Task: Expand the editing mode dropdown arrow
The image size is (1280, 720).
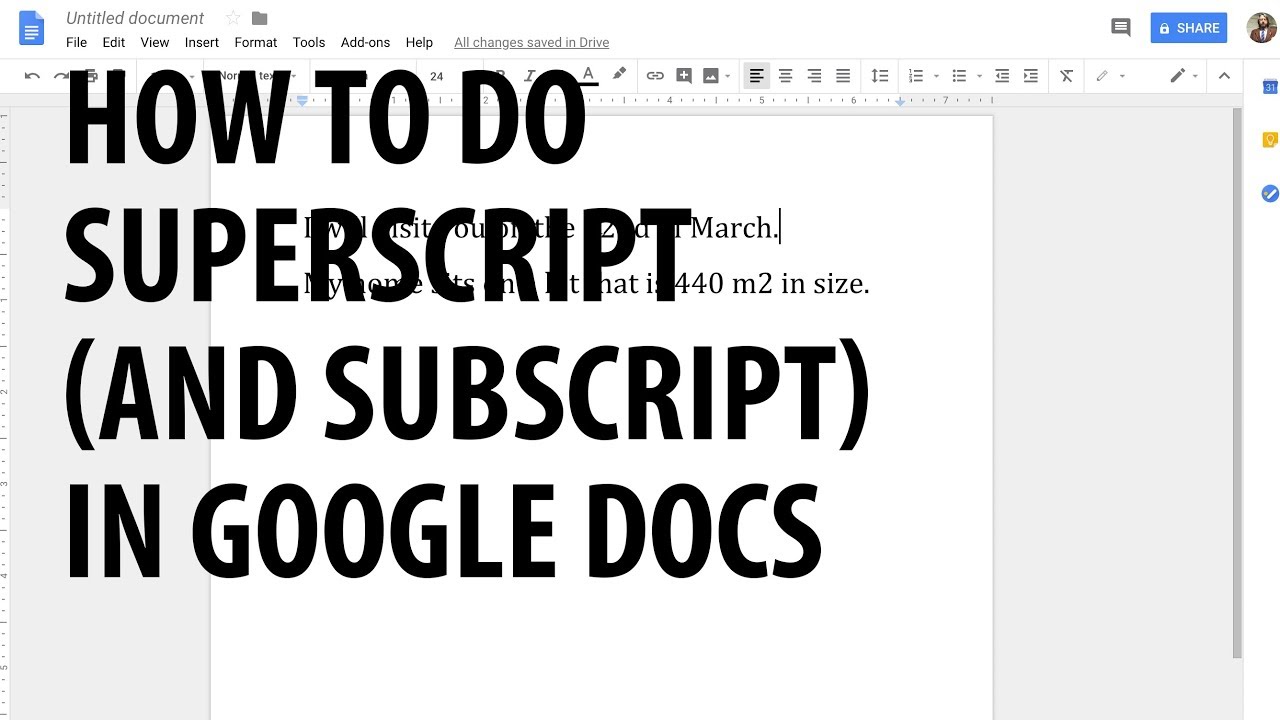Action: coord(1195,76)
